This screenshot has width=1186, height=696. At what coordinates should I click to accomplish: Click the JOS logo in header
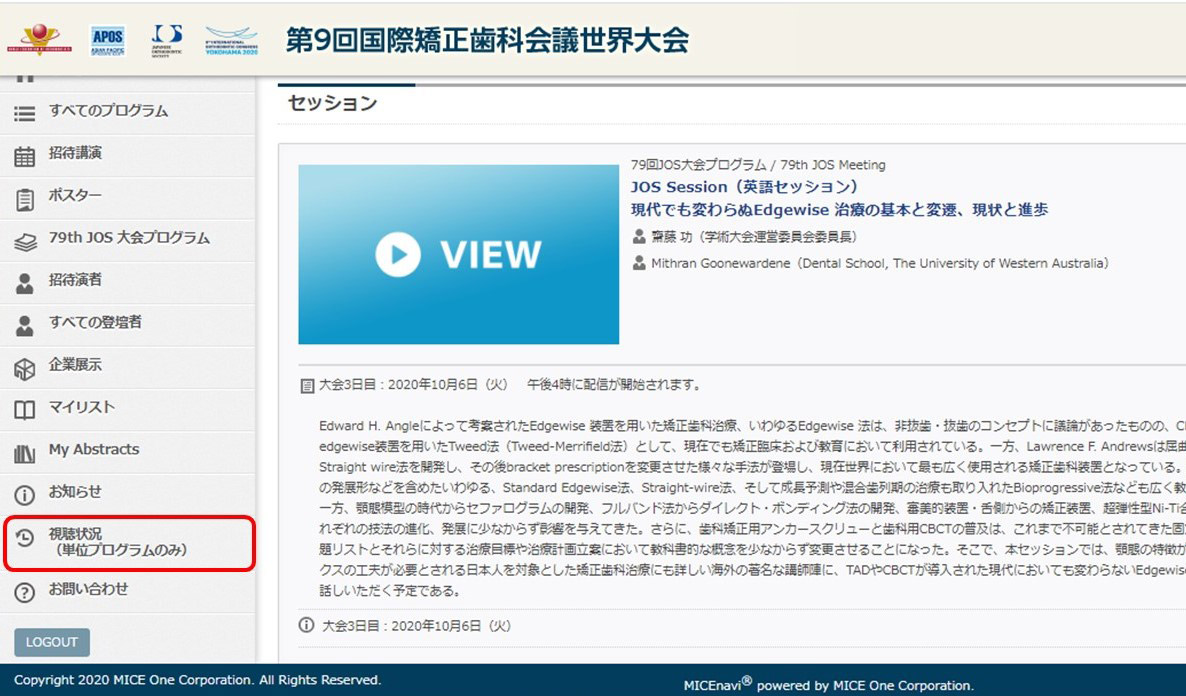166,40
